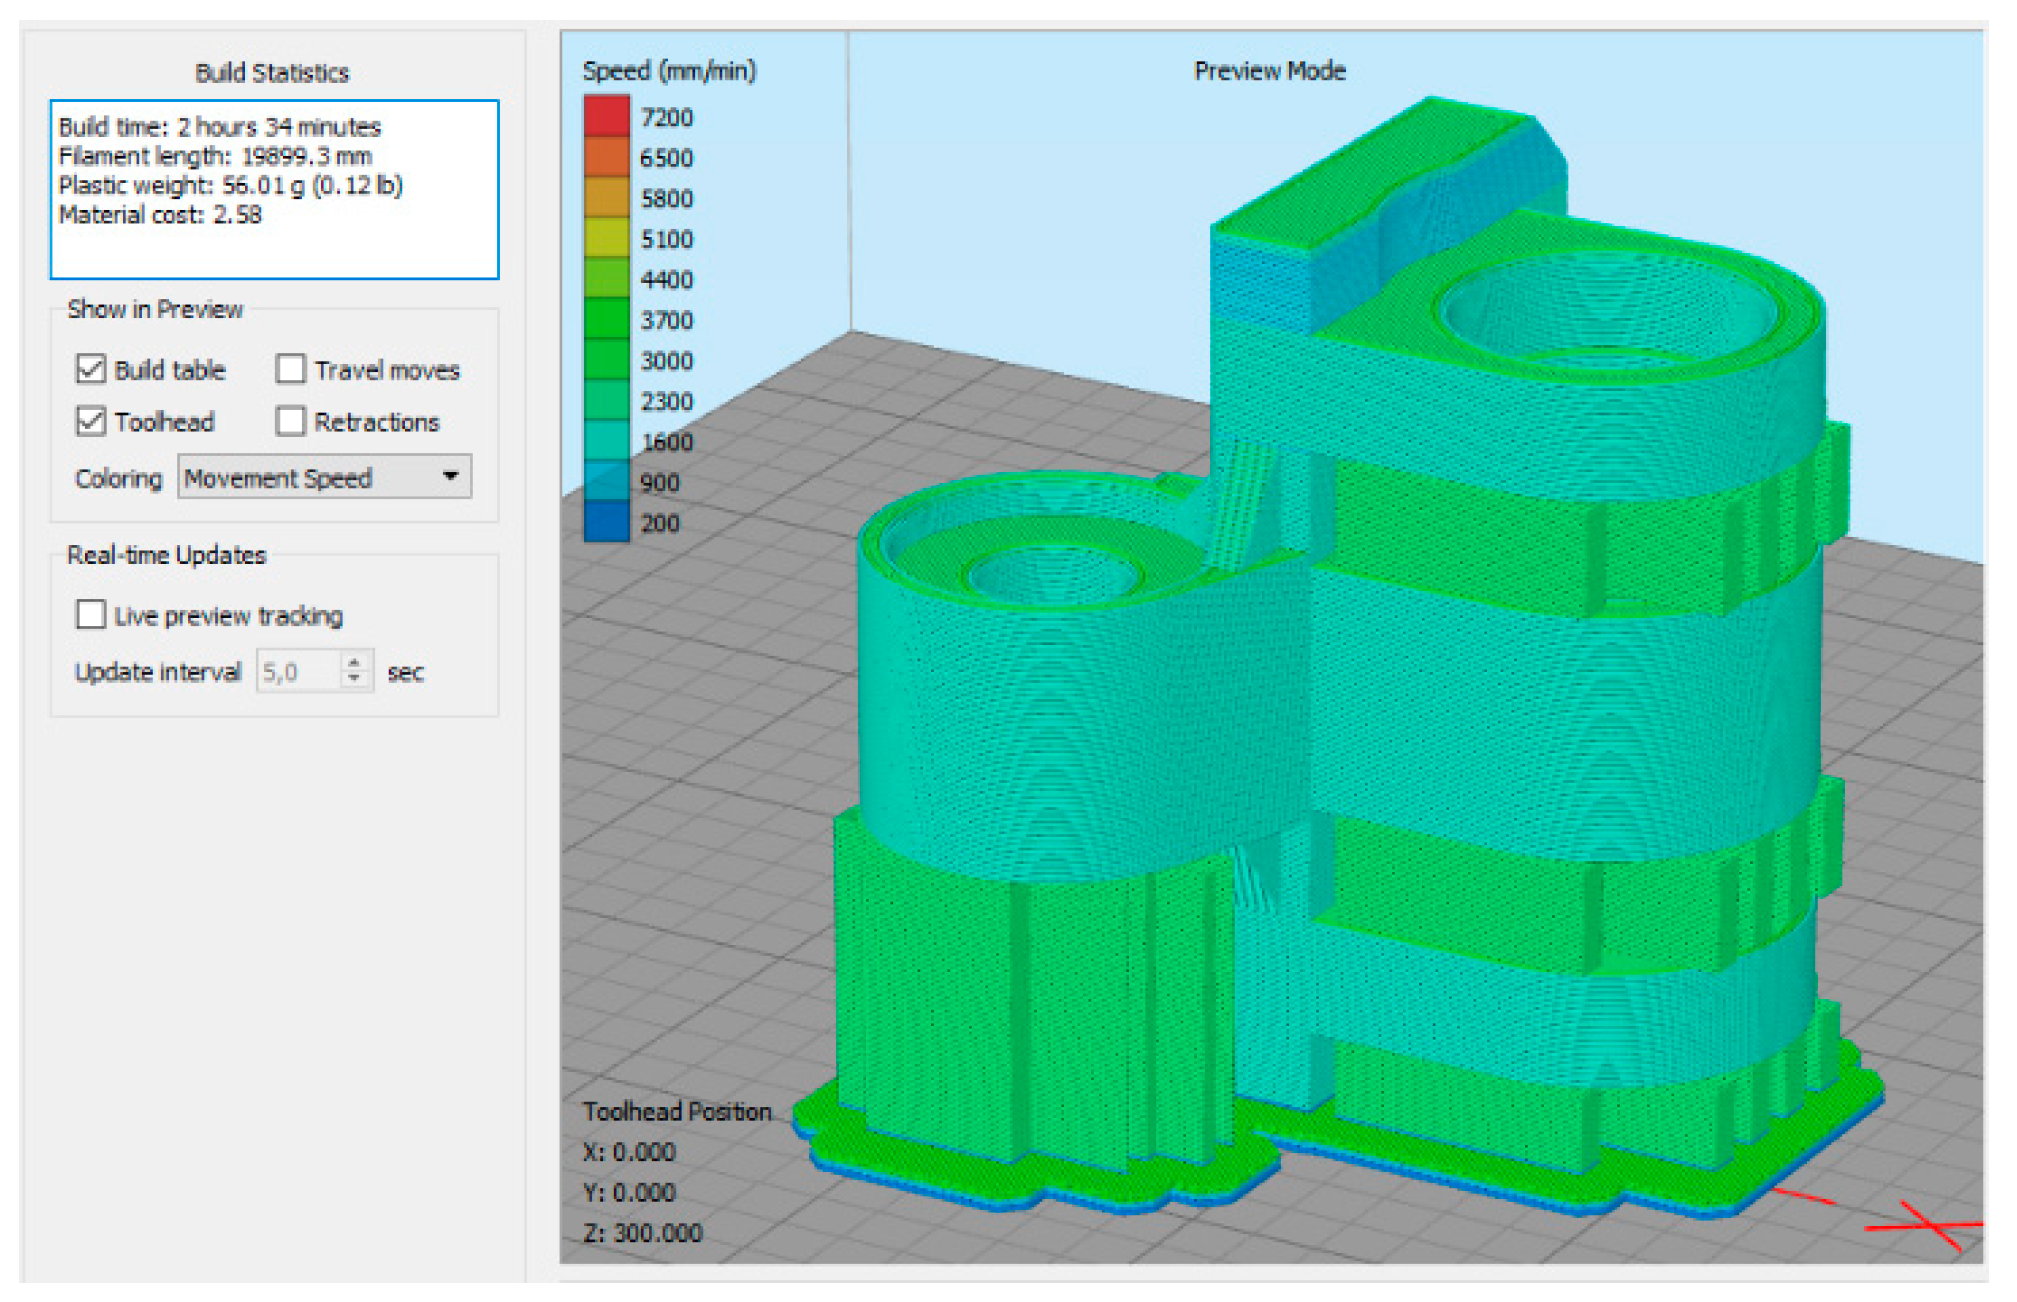Turn on Live preview tracking
This screenshot has width=2017, height=1302.
click(91, 614)
